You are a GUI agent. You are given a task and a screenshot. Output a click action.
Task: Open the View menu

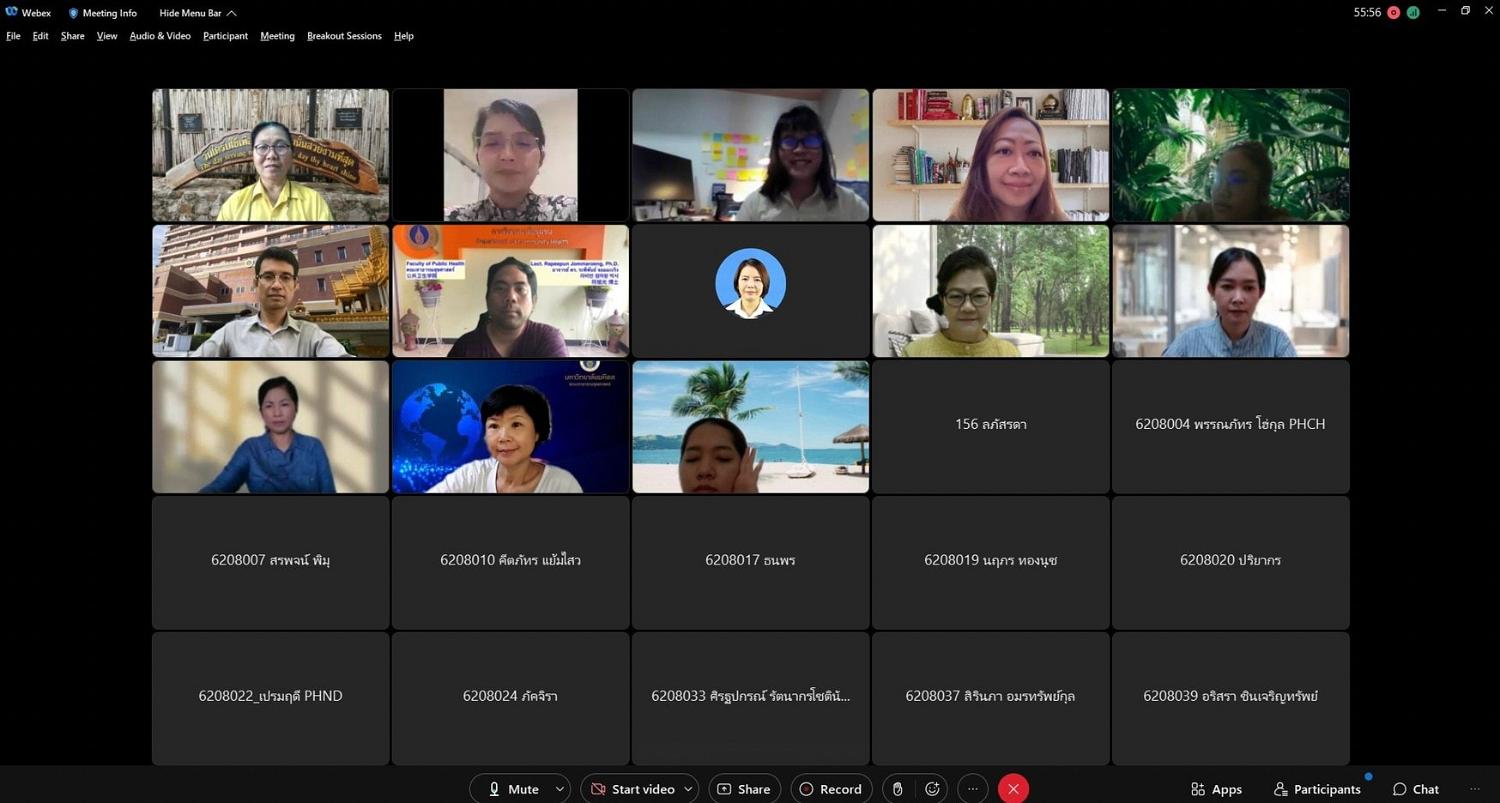[x=107, y=36]
